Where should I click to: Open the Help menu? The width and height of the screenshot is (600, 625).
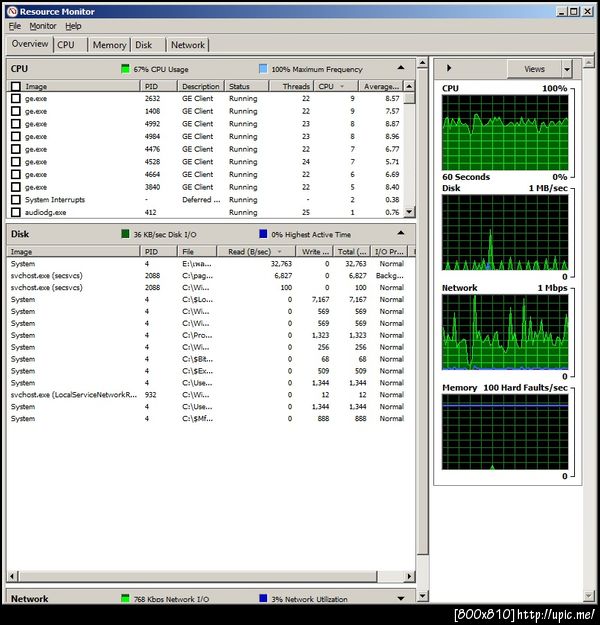tap(73, 26)
